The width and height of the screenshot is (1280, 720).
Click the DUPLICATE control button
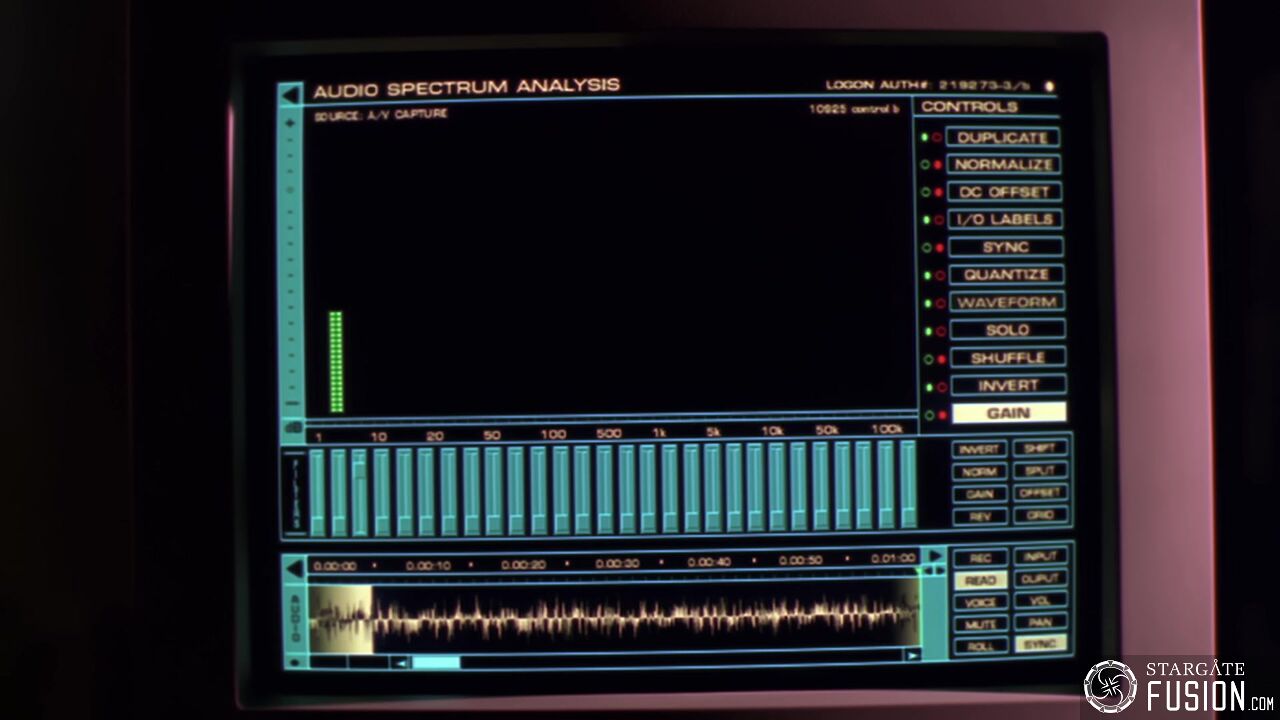[1003, 137]
